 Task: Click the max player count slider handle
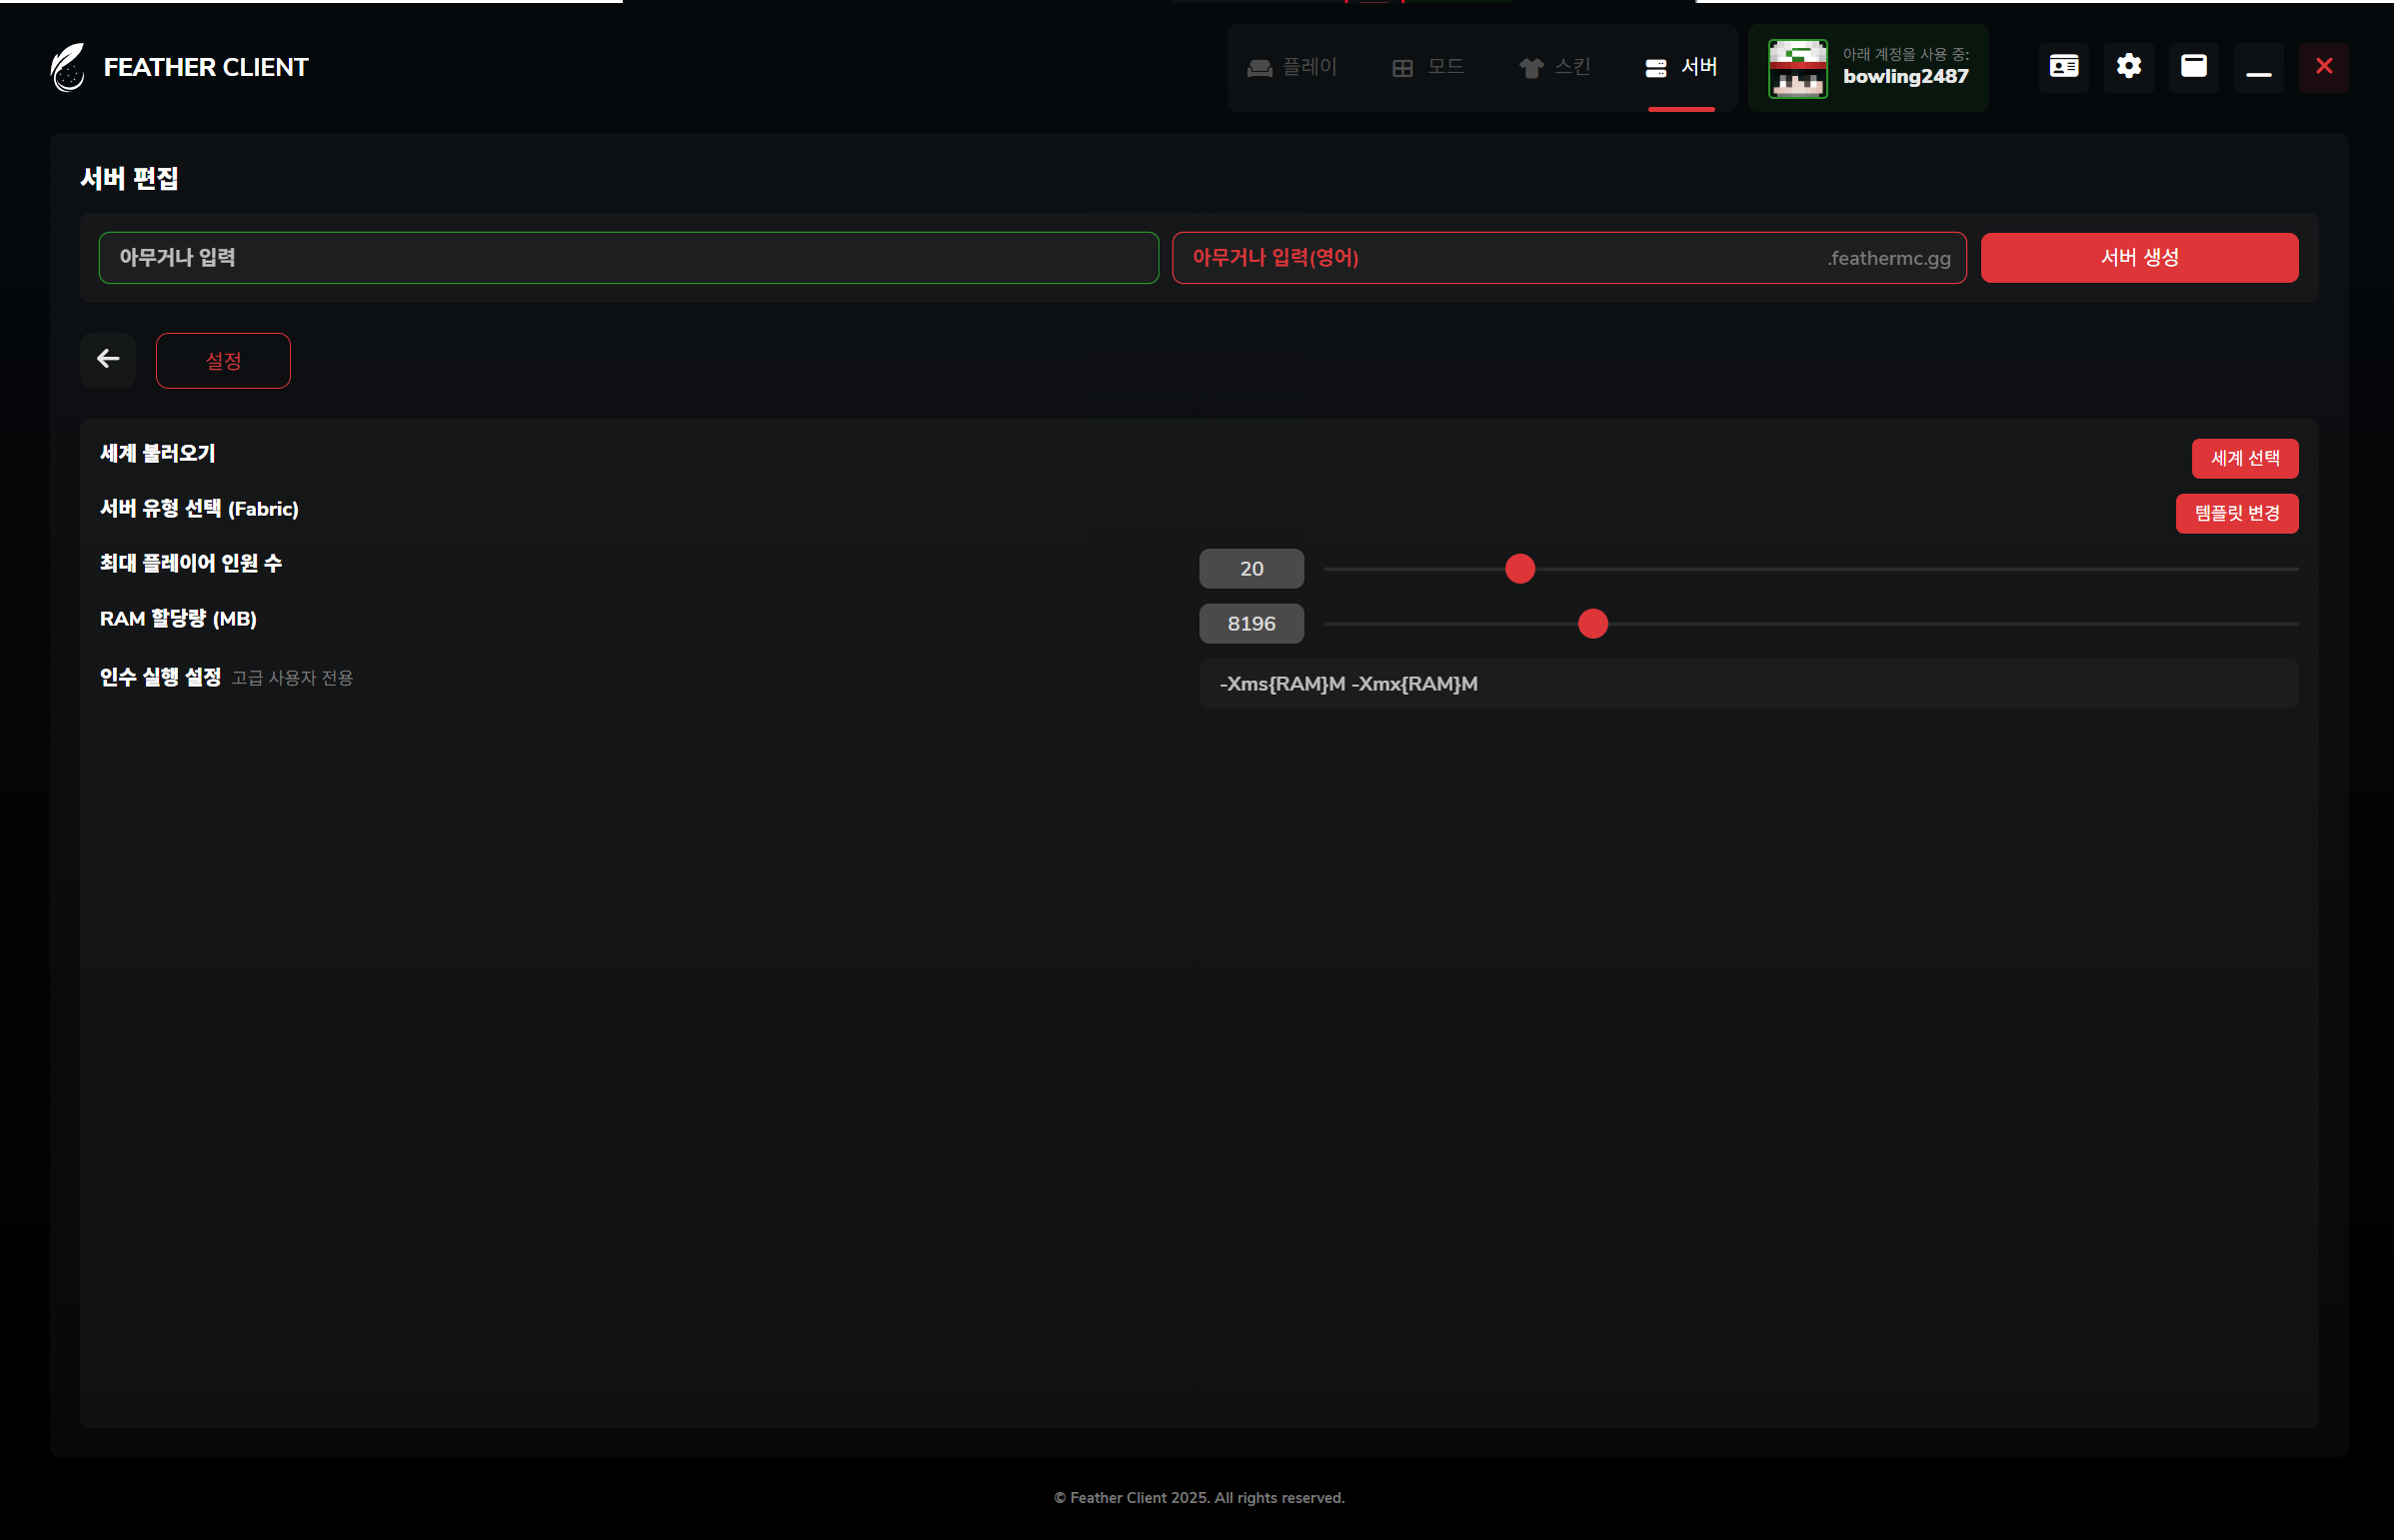click(1520, 568)
